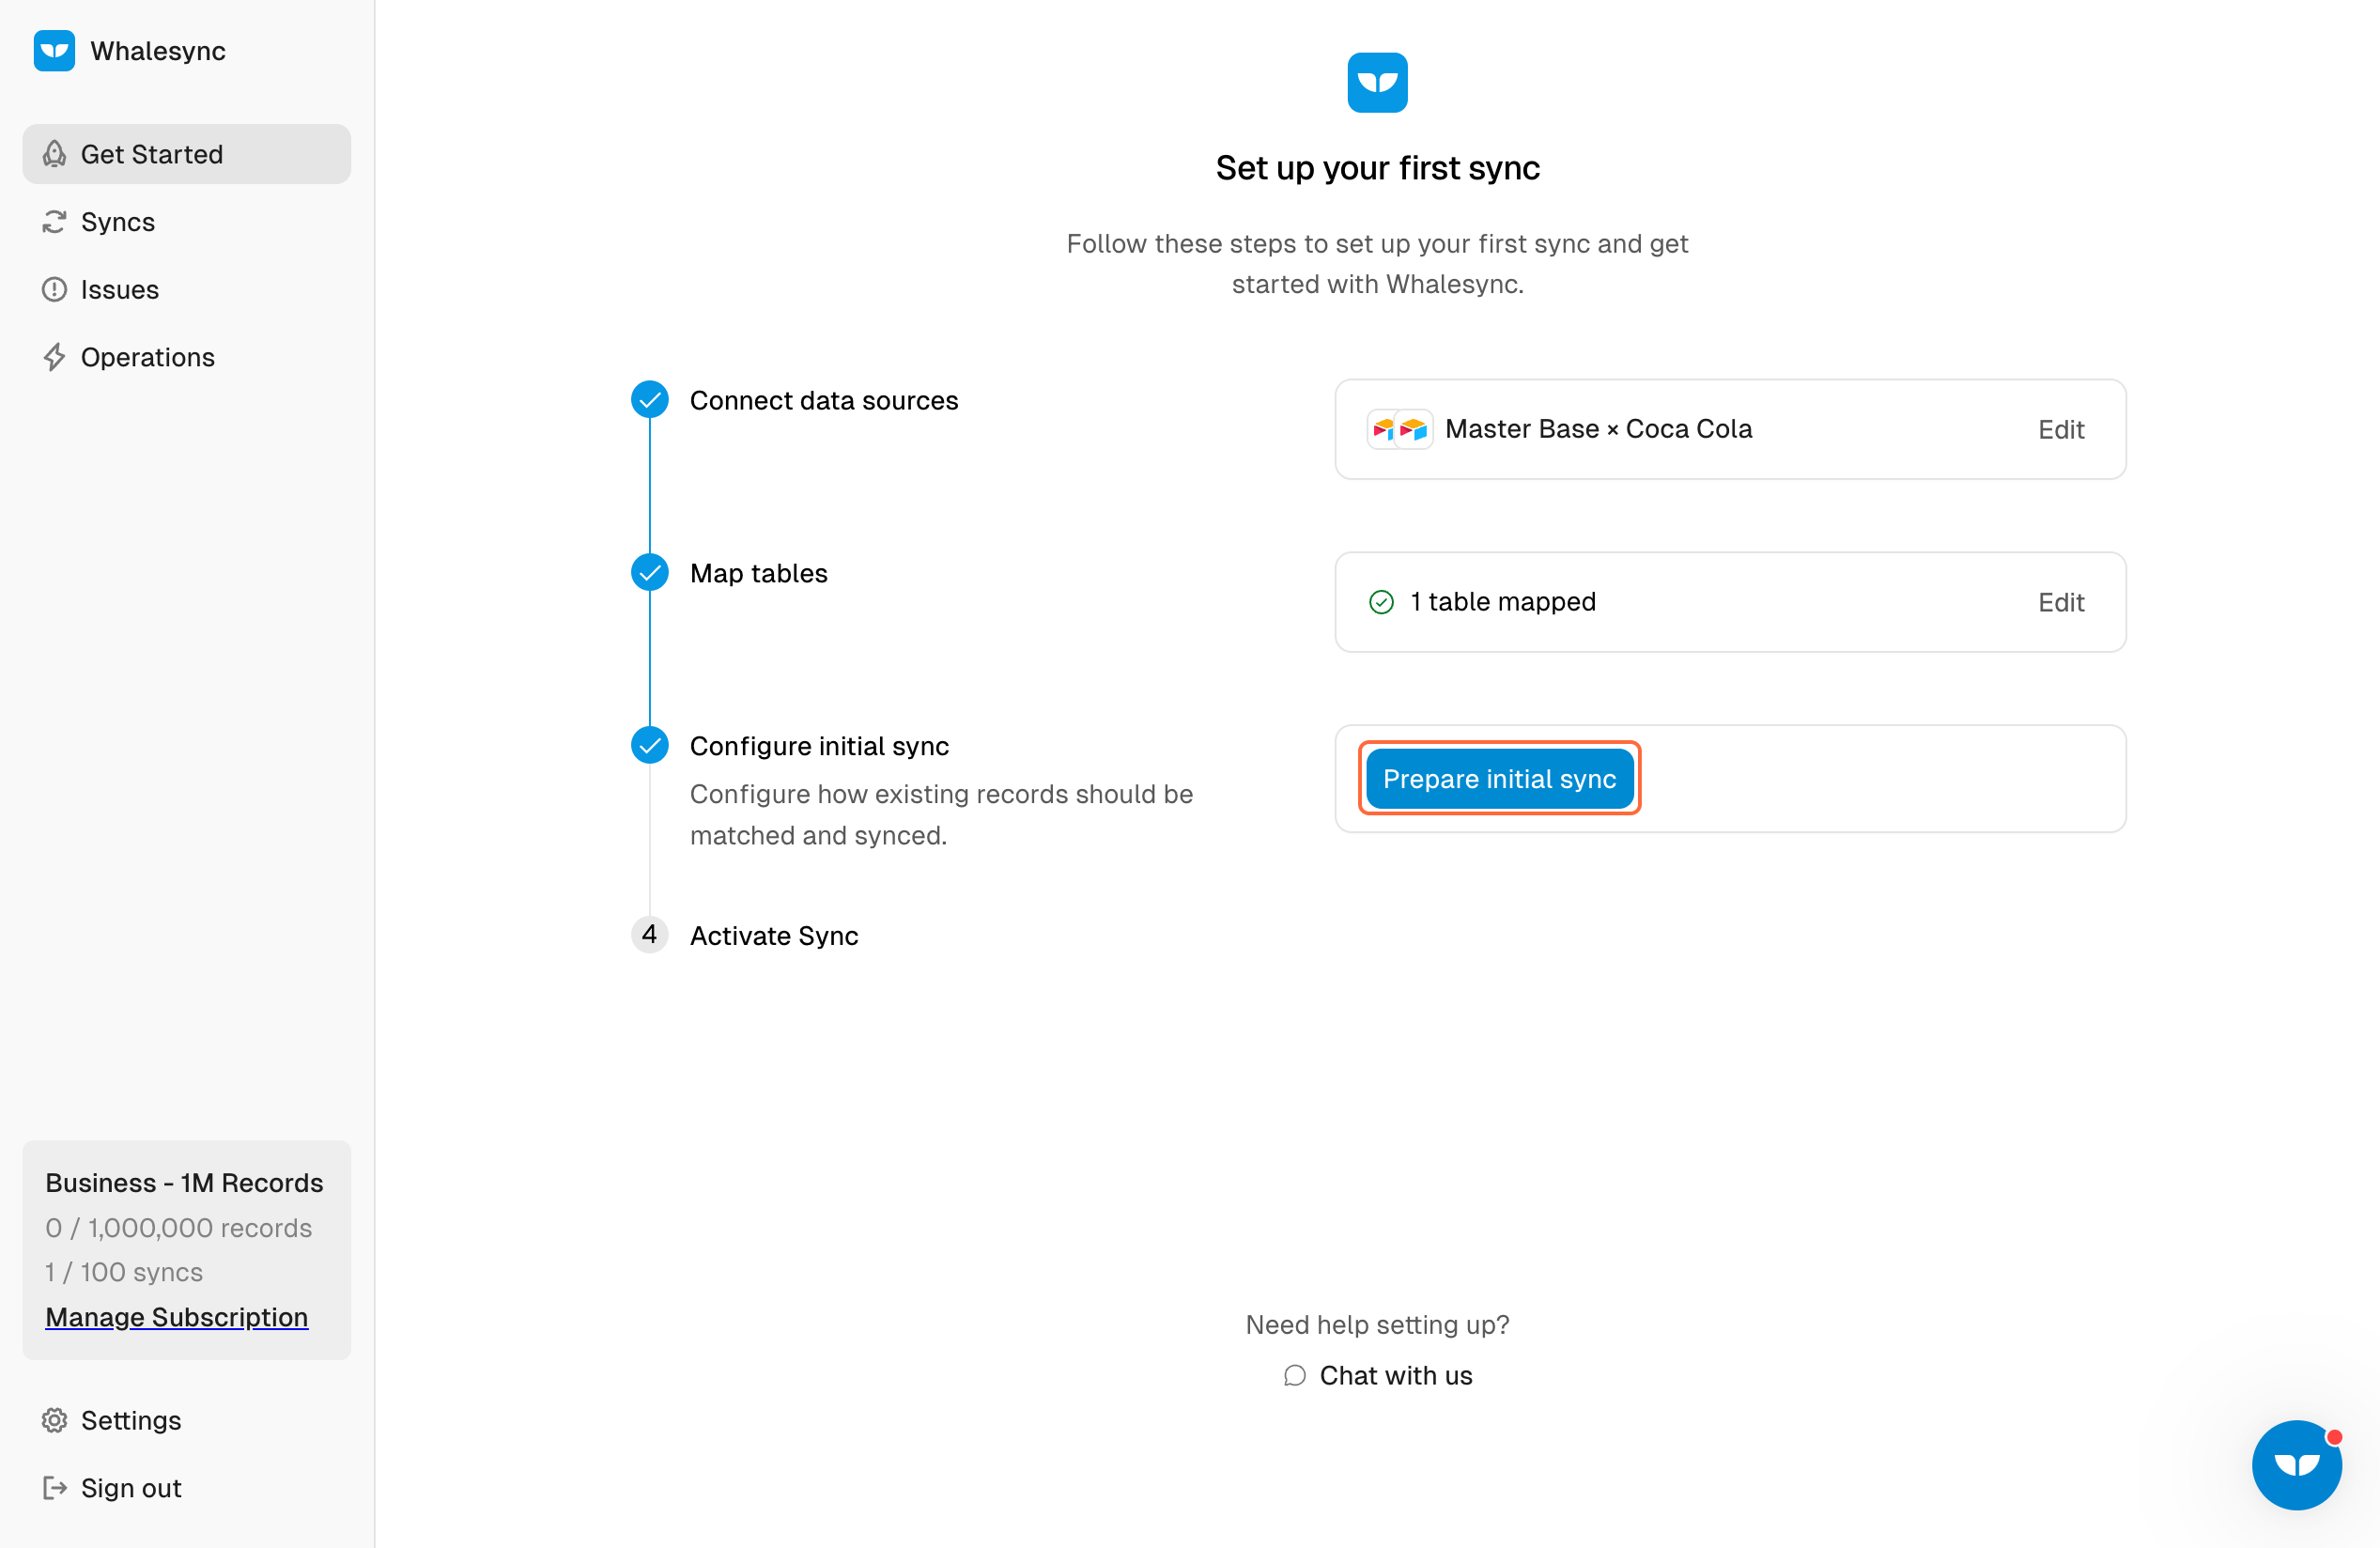Click the Connect data sources checkmark circle
The width and height of the screenshot is (2380, 1548).
[x=650, y=400]
